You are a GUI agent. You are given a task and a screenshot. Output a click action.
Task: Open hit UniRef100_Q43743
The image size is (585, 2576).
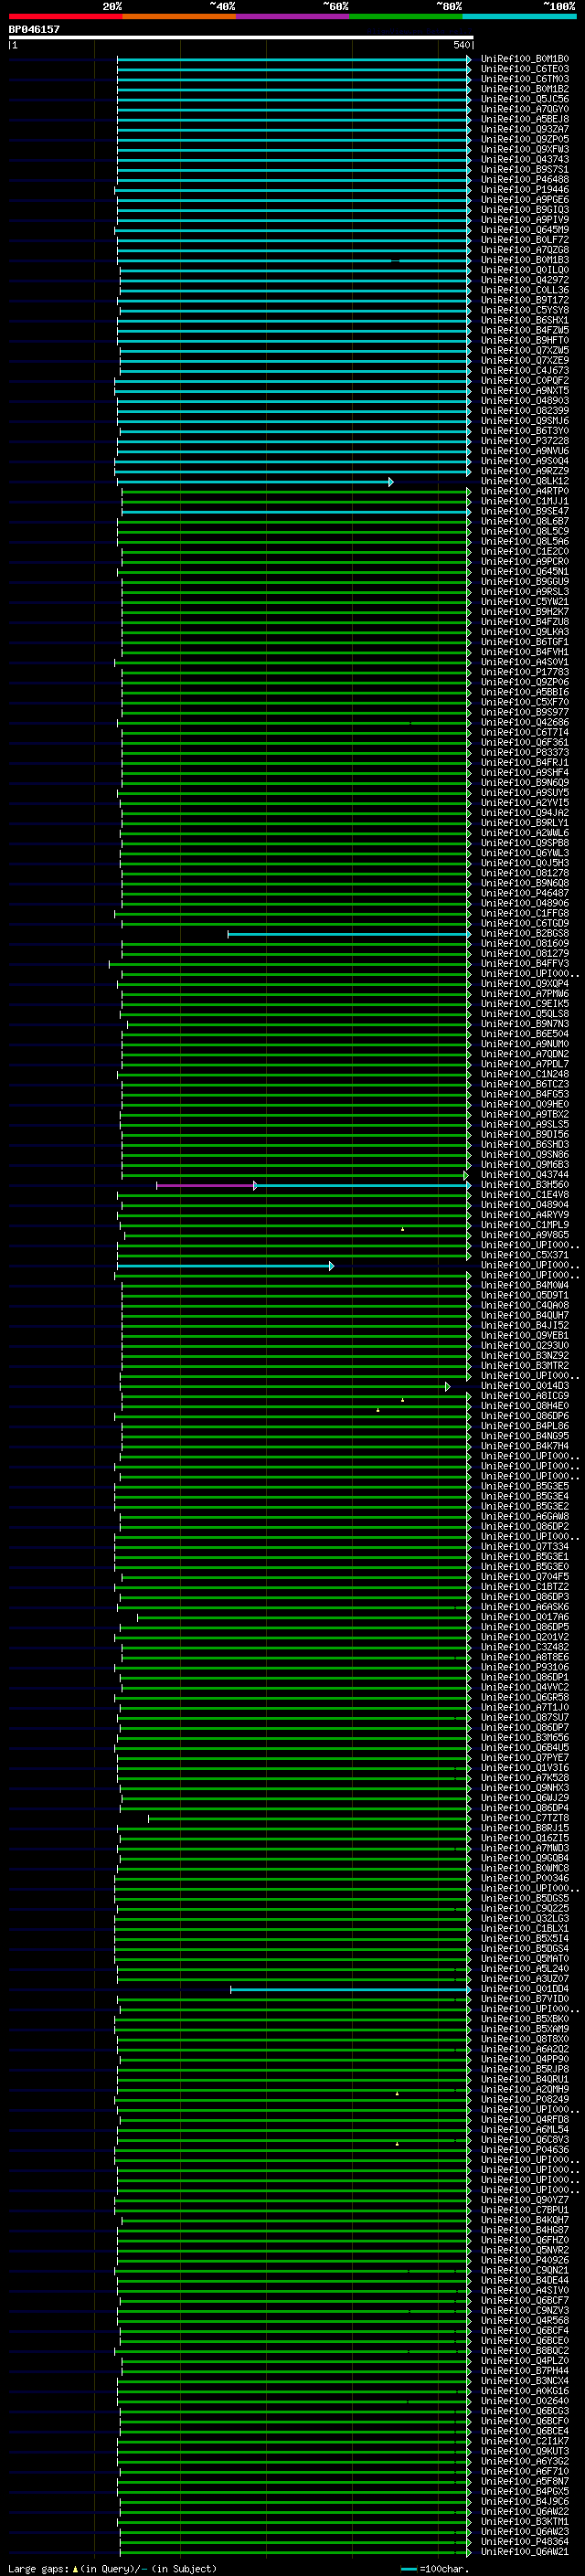coord(525,160)
